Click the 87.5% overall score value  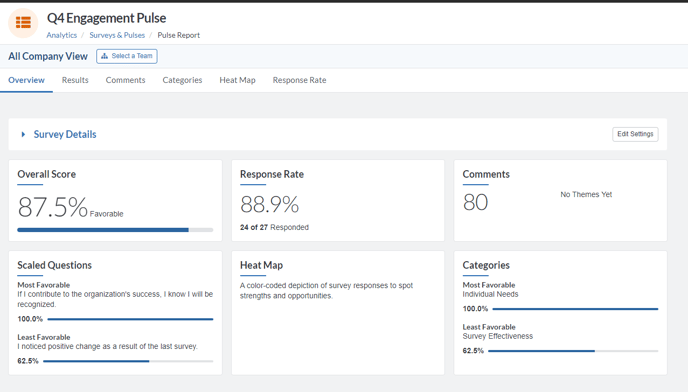pyautogui.click(x=53, y=207)
